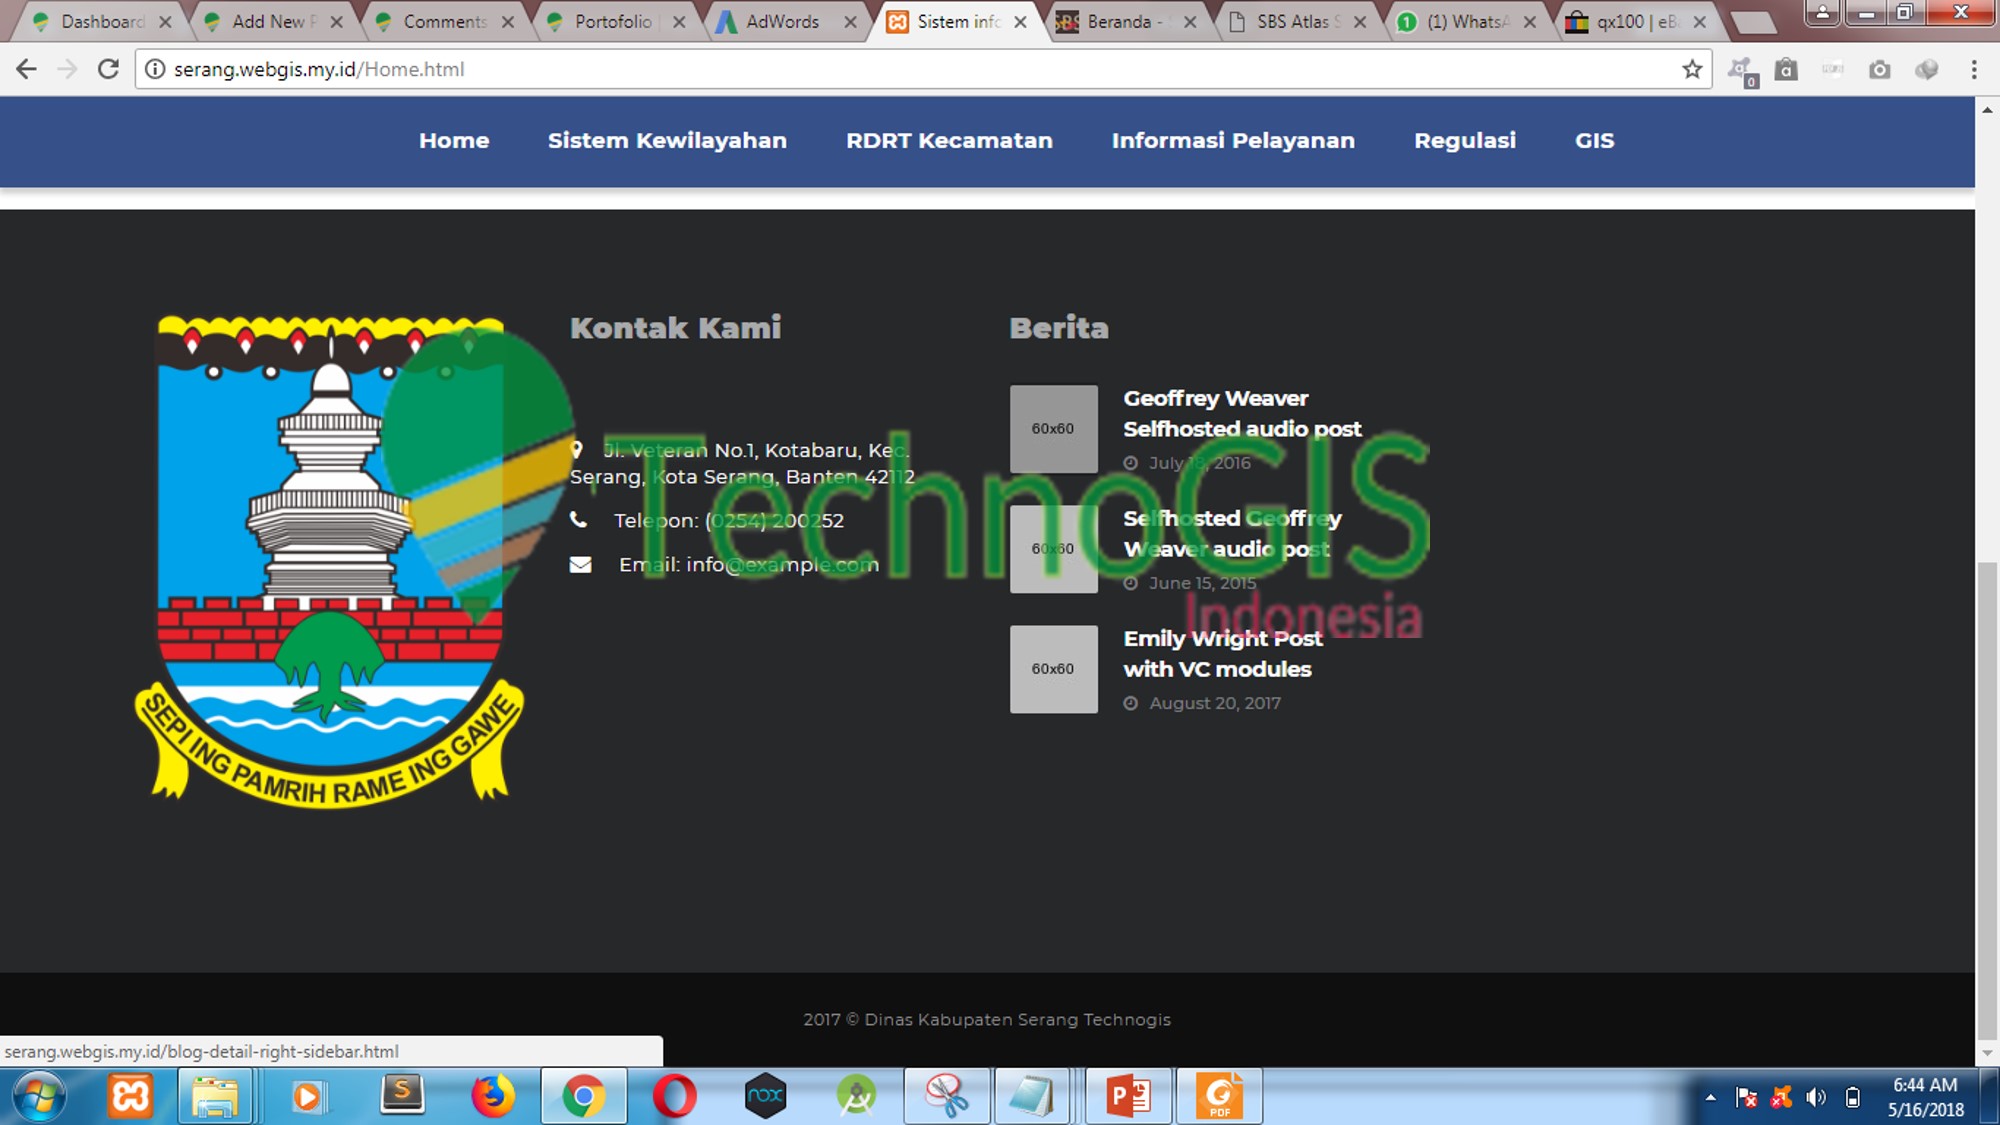Open Selfhosted Geoffrey Weaver audio post link
This screenshot has width=2000, height=1125.
(1232, 534)
